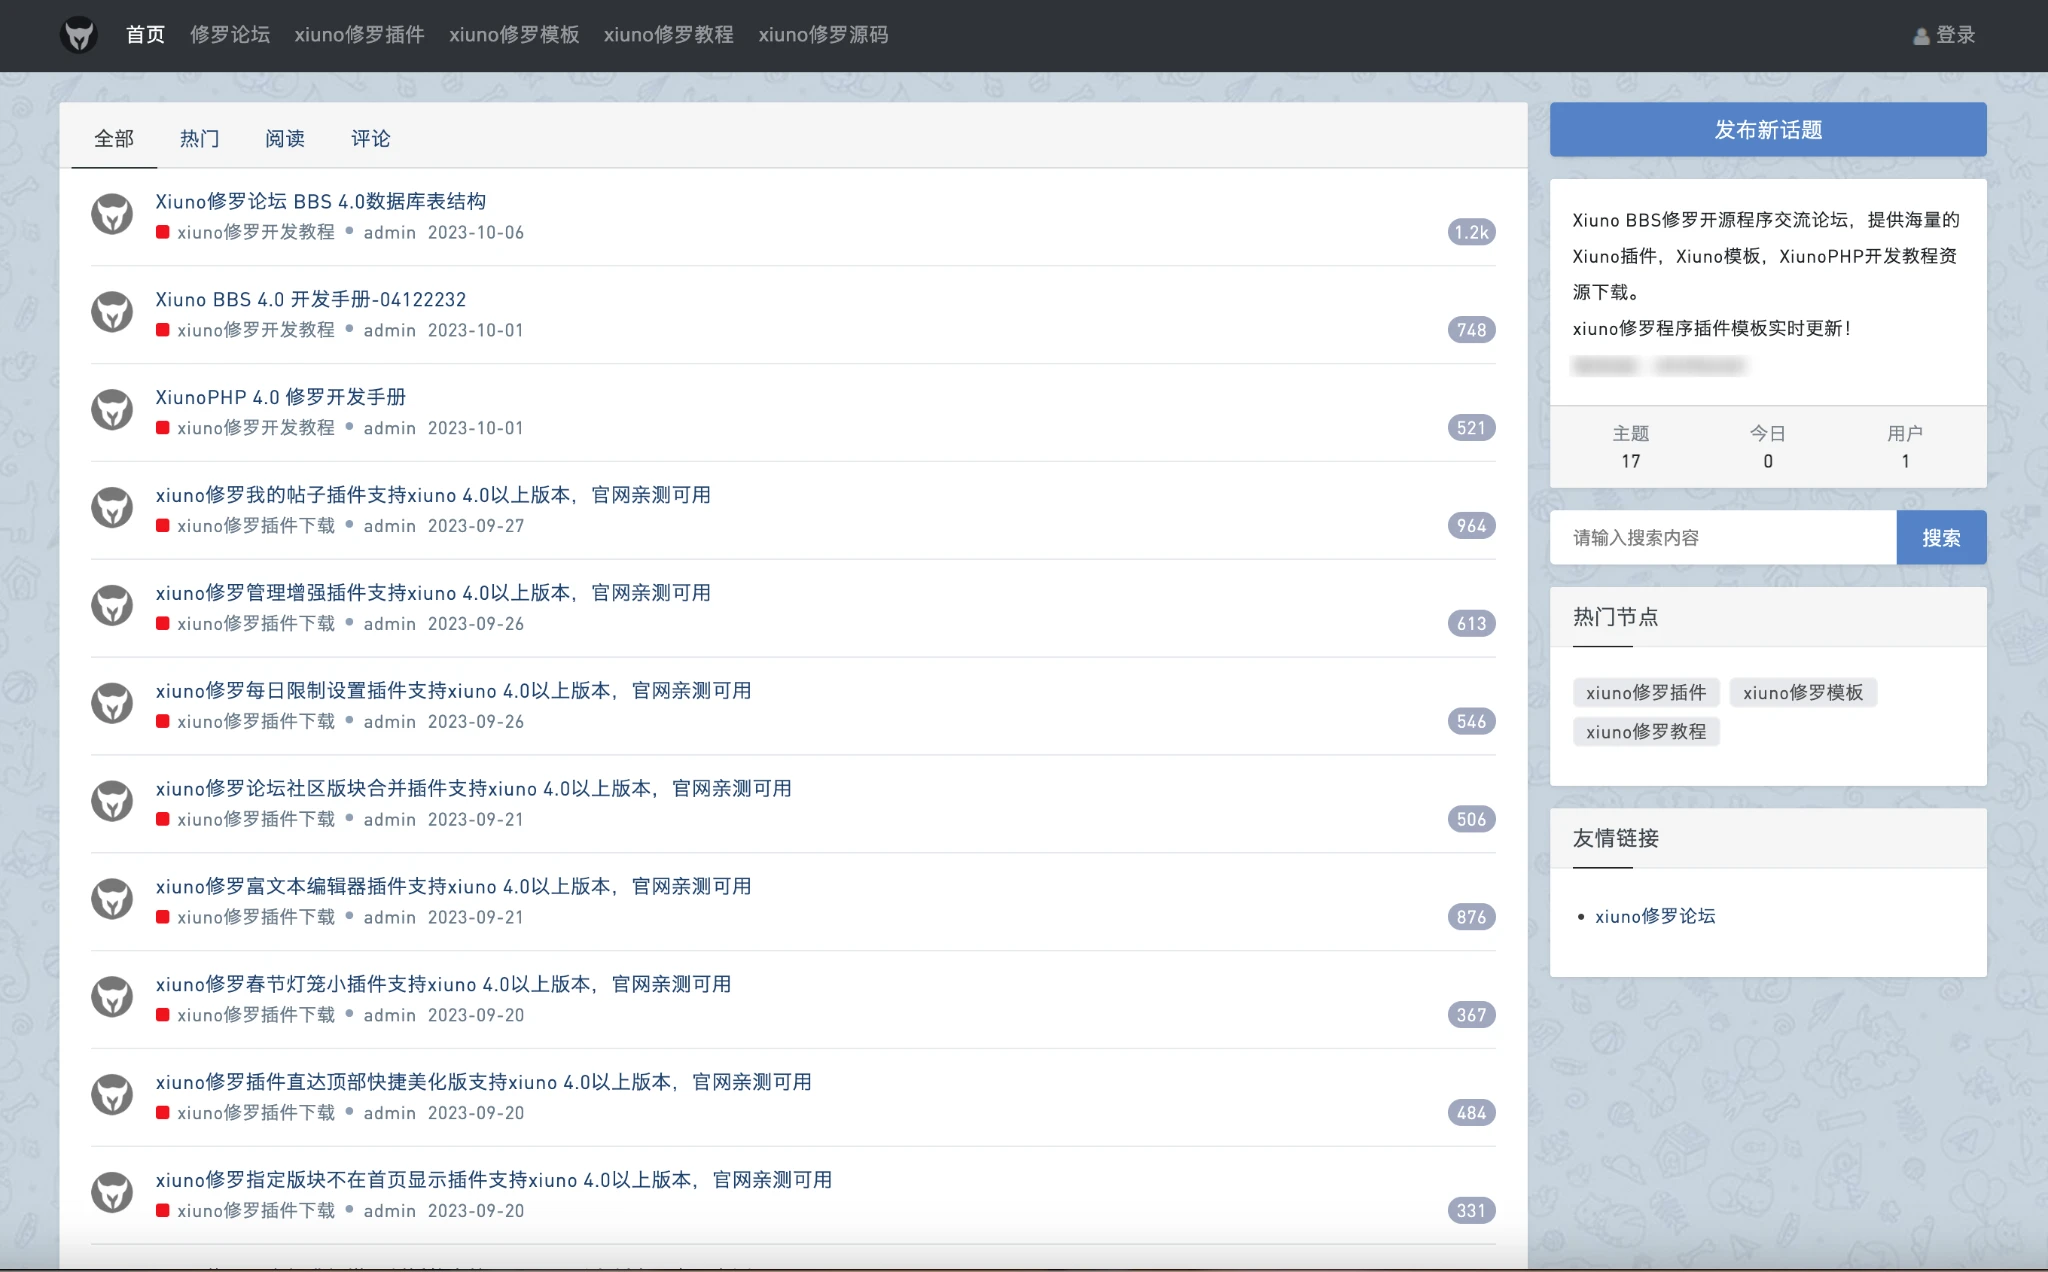
Task: Click the 964 view count badge
Action: 1471,526
